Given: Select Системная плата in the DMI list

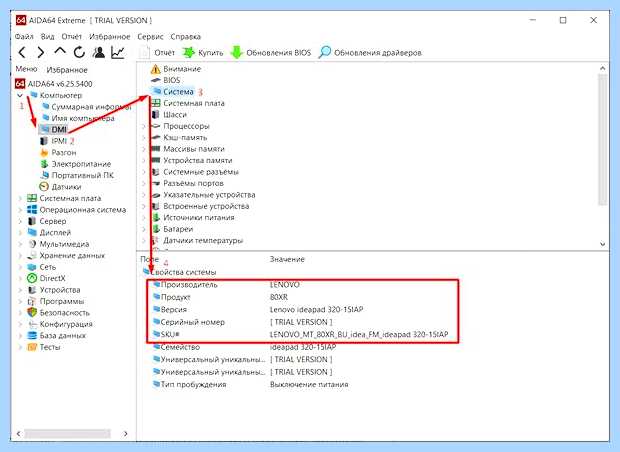Looking at the screenshot, I should click(x=188, y=103).
